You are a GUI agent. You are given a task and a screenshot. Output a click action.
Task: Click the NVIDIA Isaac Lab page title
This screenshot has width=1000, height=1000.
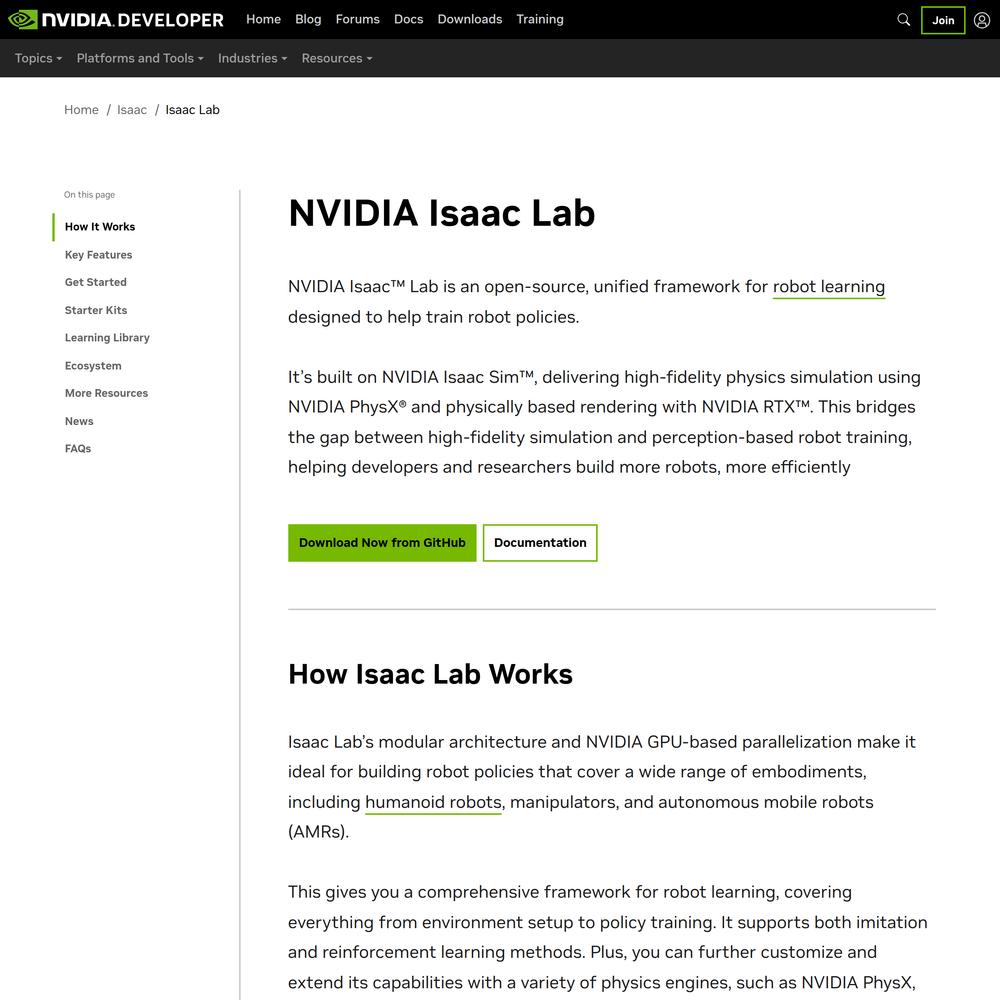[x=441, y=212]
